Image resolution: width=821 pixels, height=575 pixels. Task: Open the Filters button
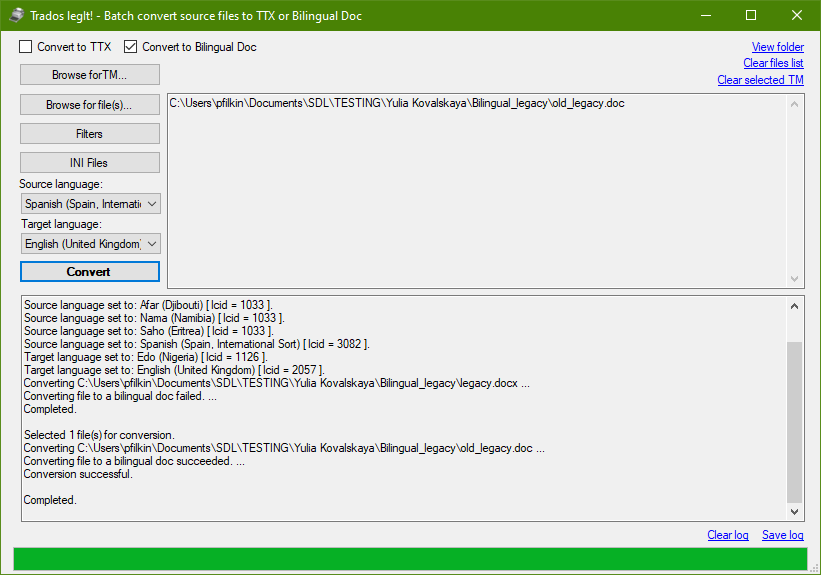pos(90,134)
